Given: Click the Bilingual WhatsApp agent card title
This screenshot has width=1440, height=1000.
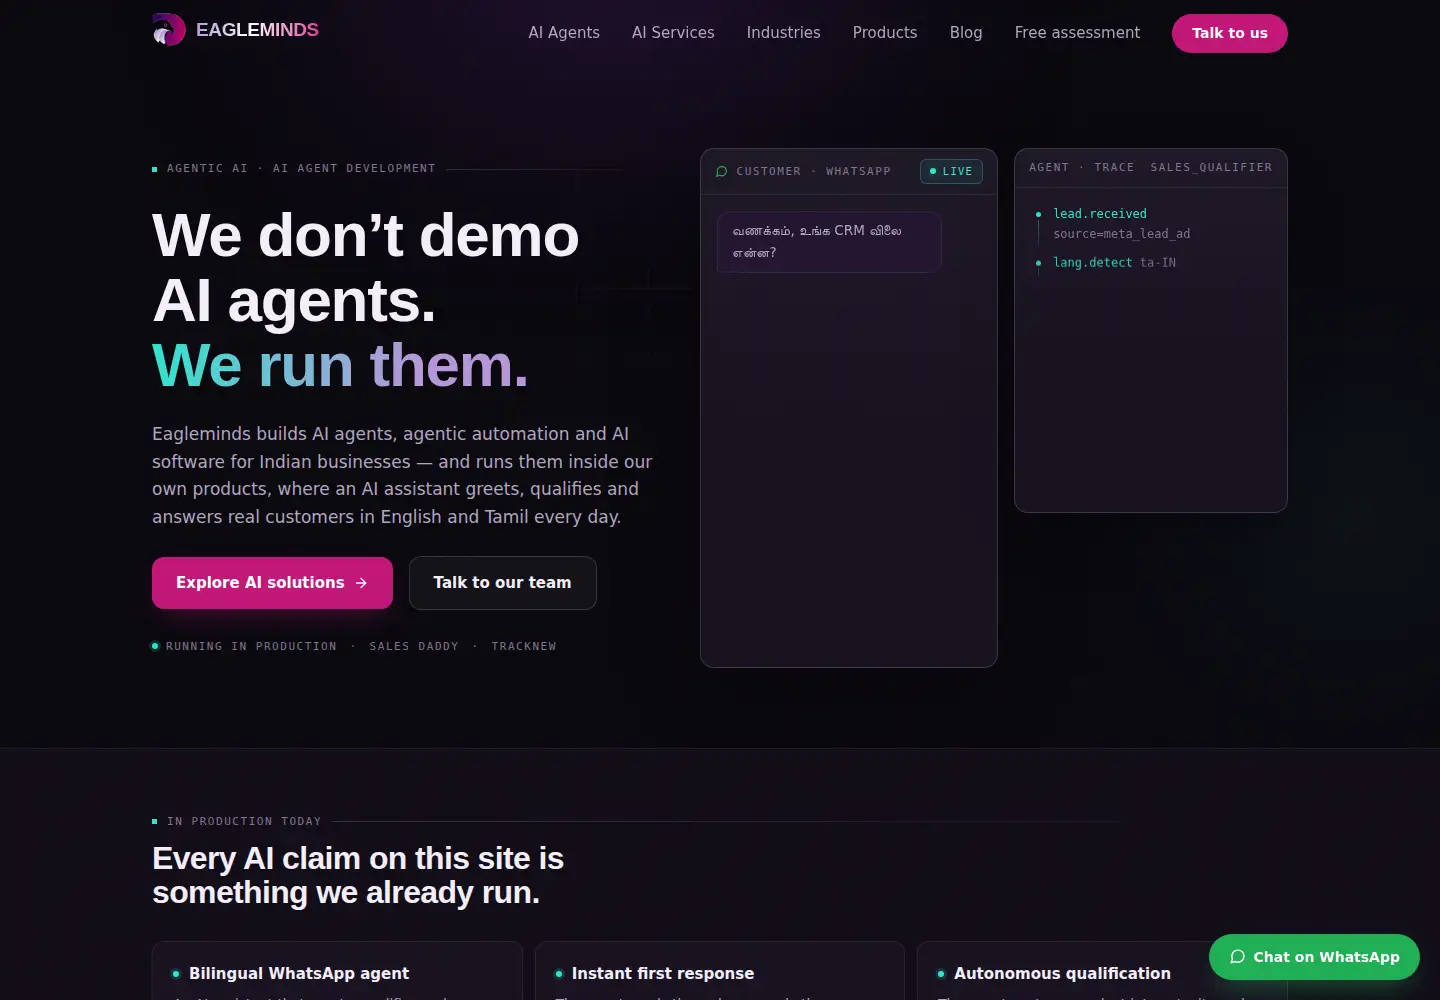Looking at the screenshot, I should tap(299, 973).
